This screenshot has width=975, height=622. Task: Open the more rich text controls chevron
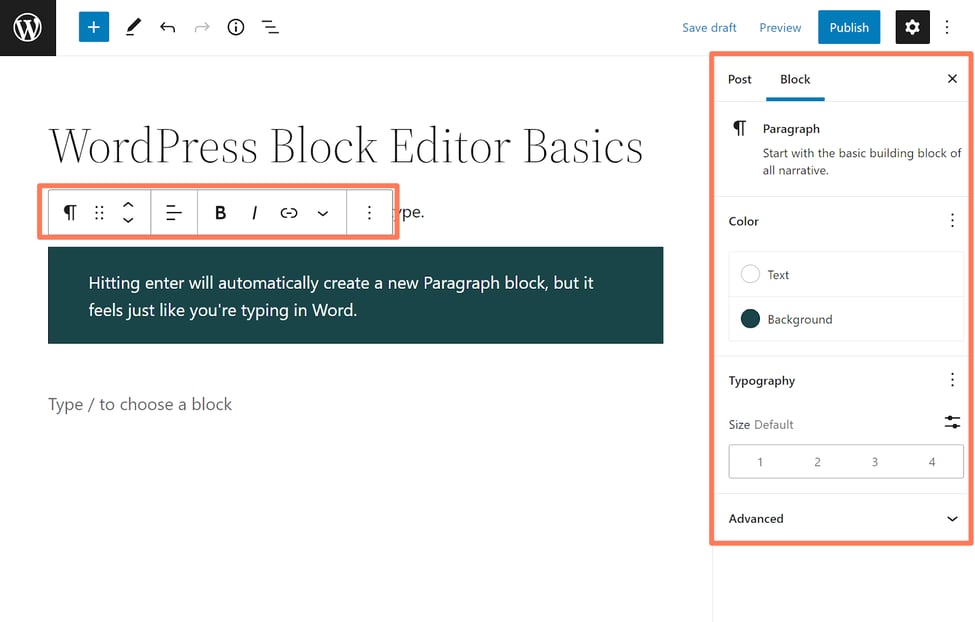[322, 213]
